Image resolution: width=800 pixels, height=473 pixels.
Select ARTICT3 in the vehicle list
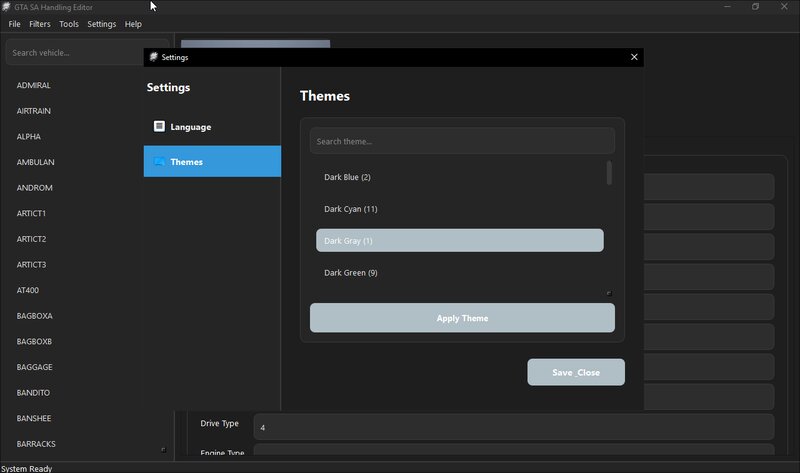31,264
